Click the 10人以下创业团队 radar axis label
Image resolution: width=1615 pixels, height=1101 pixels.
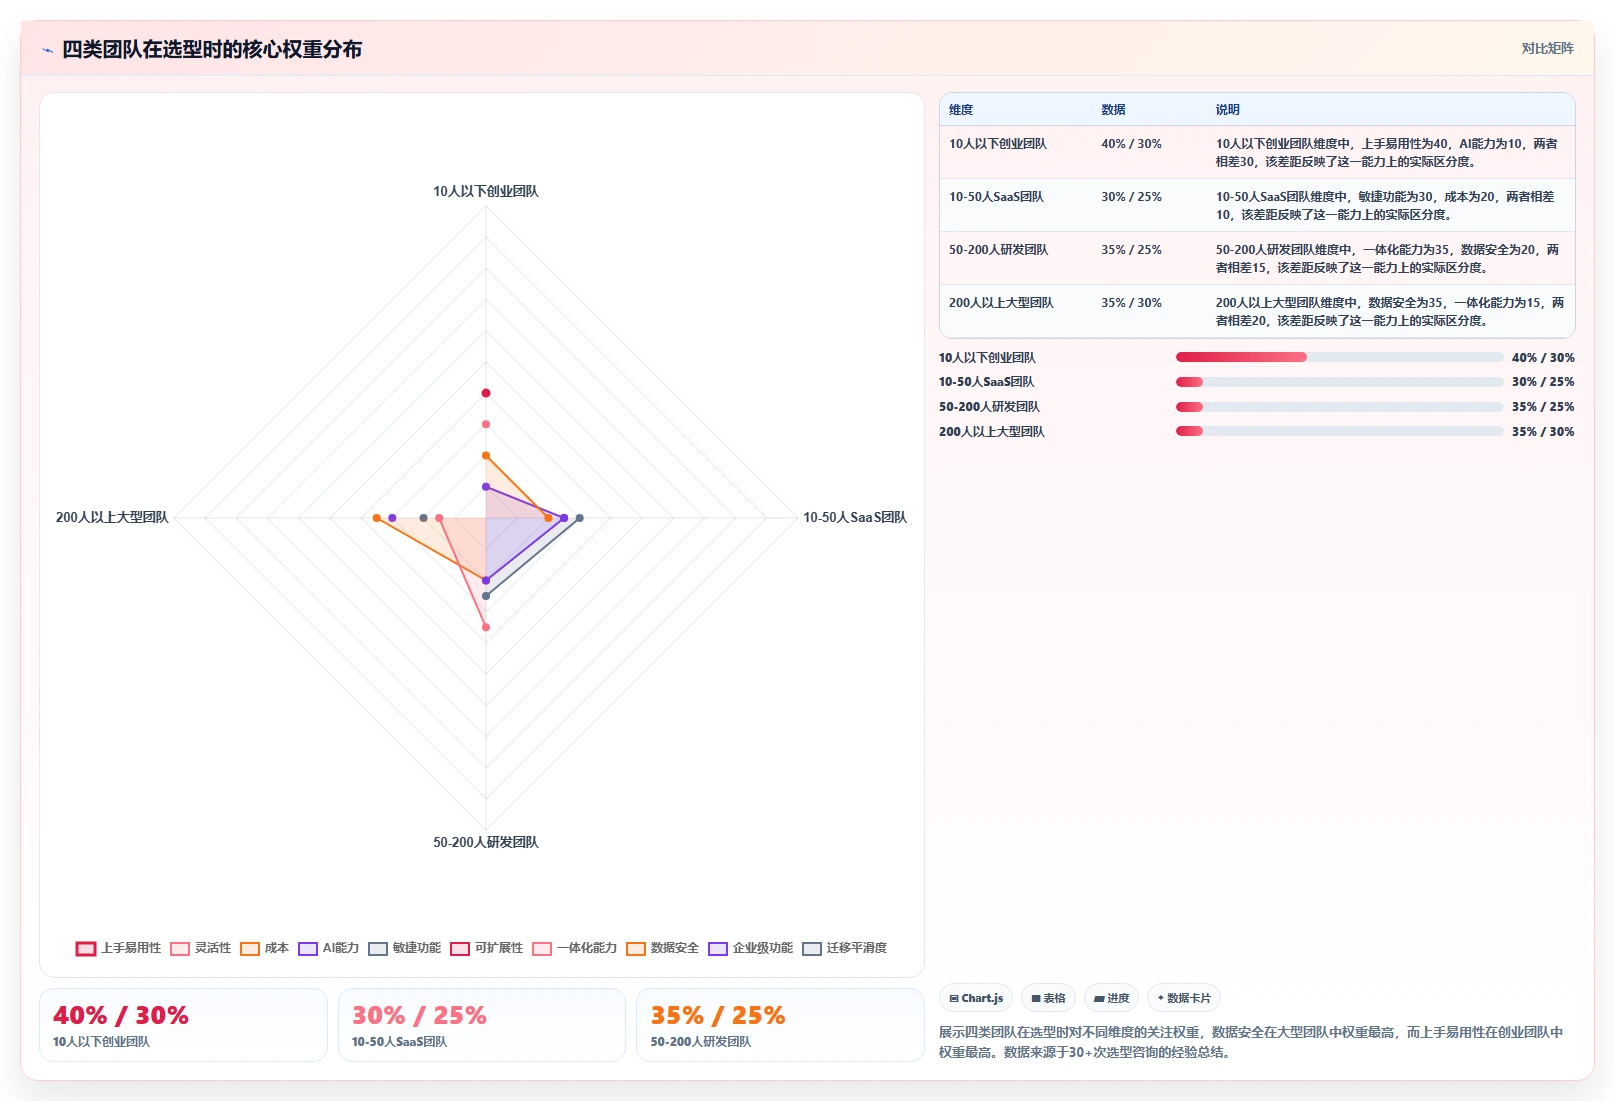(486, 191)
